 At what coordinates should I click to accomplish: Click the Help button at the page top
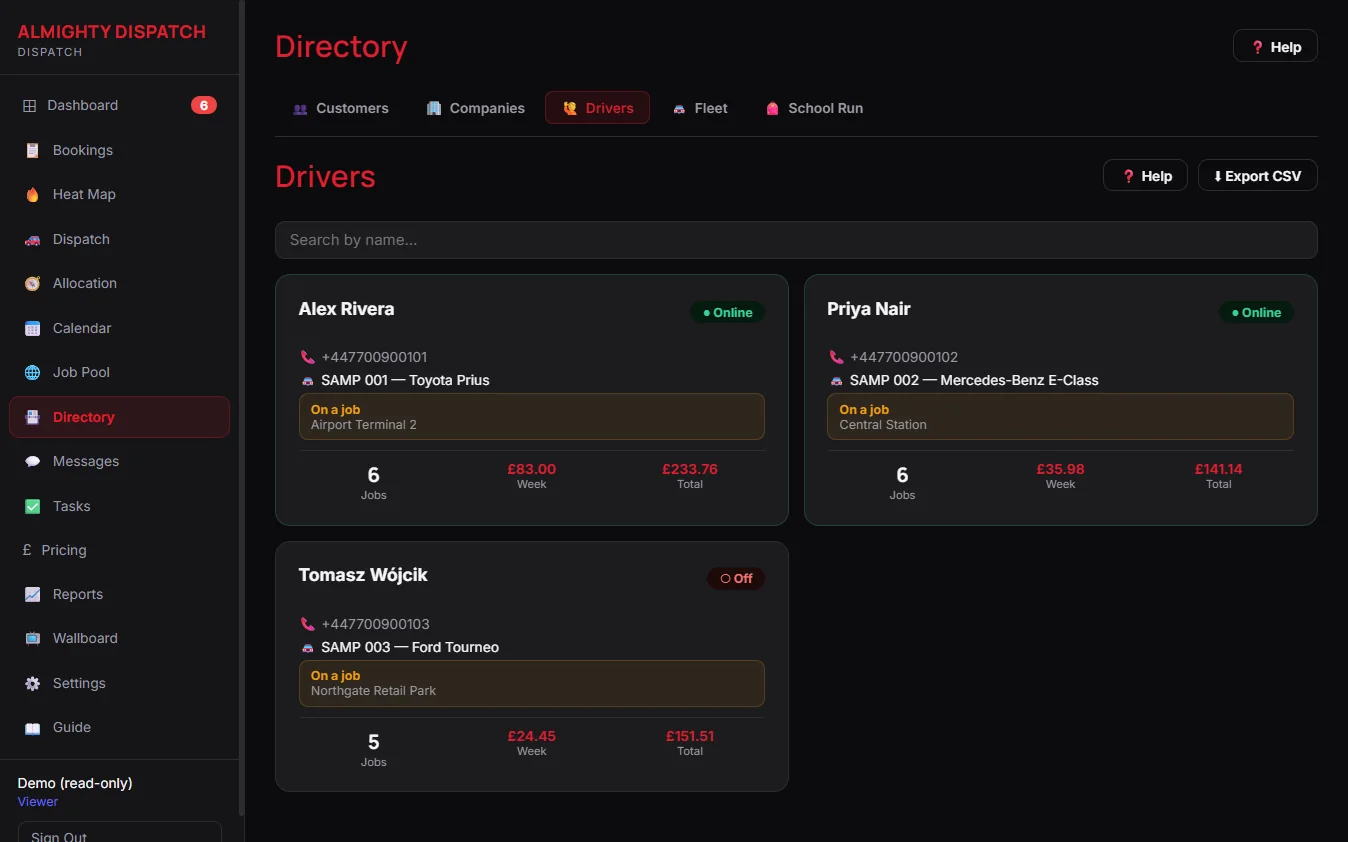click(1275, 46)
